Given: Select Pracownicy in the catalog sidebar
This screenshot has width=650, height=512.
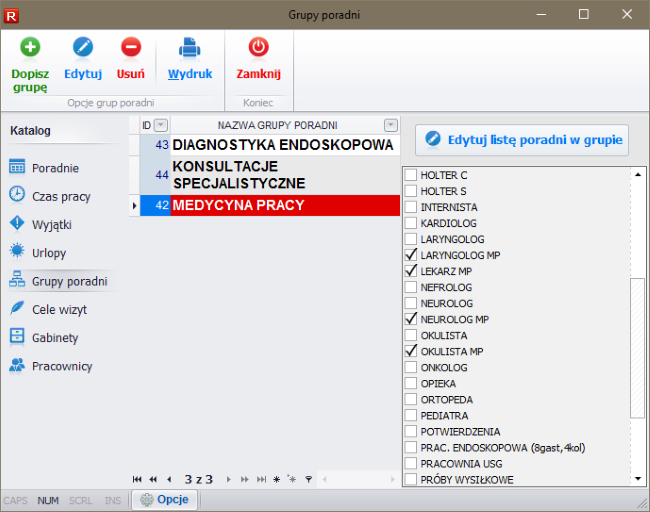Looking at the screenshot, I should 62,366.
